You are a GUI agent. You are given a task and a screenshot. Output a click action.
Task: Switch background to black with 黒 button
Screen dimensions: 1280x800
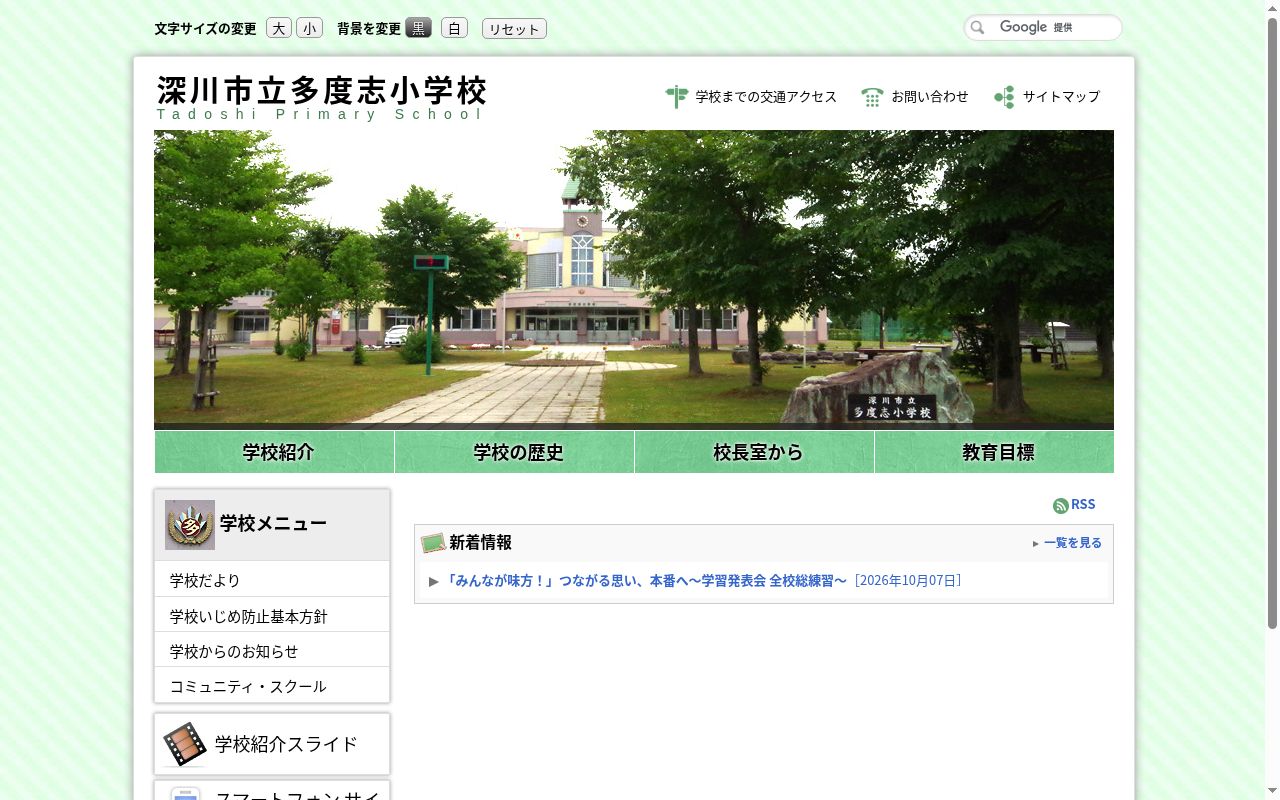(x=419, y=28)
